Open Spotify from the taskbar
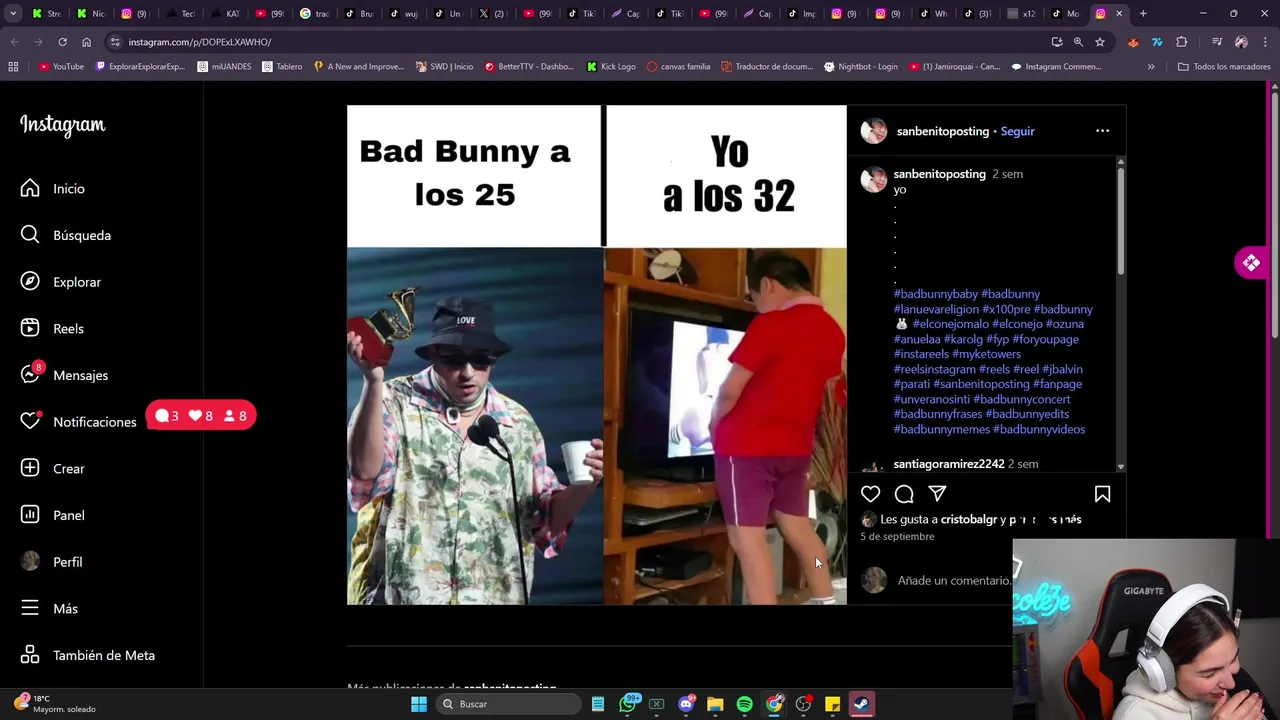Screen dimensions: 1280x720 coord(744,704)
